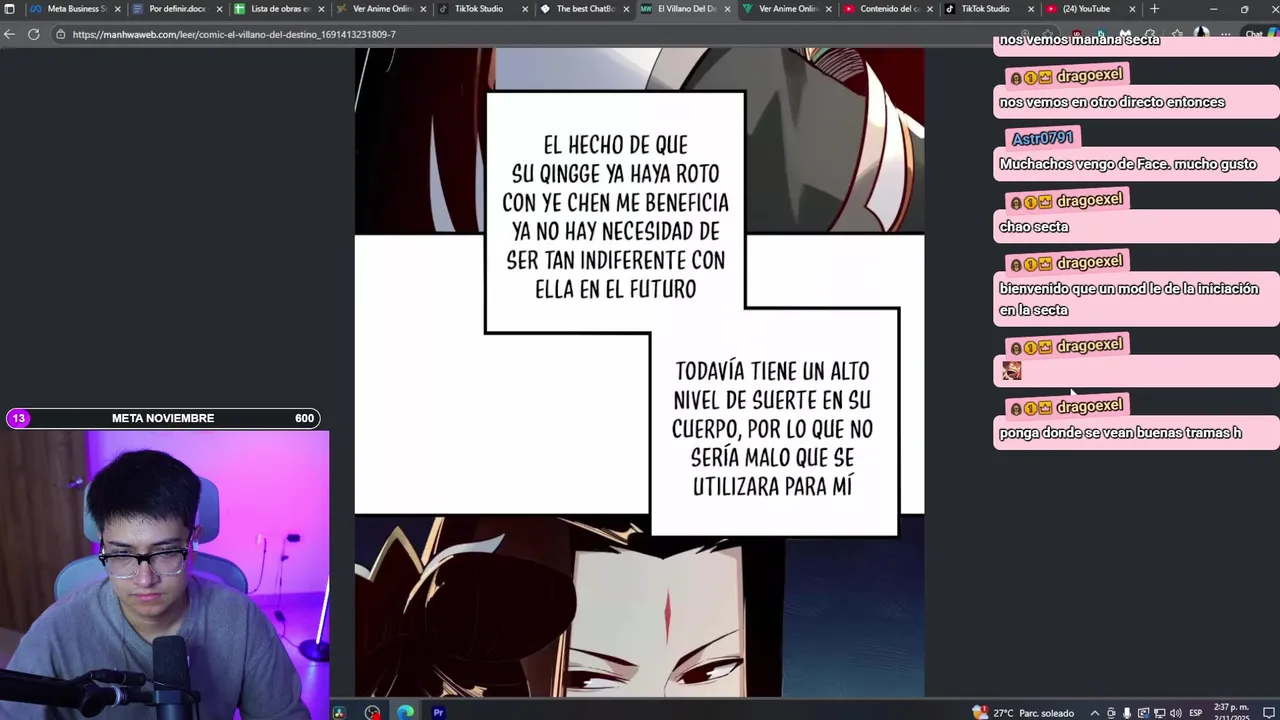This screenshot has width=1280, height=720.
Task: Open the 27°C Parc. soleado weather widget
Action: point(1023,713)
